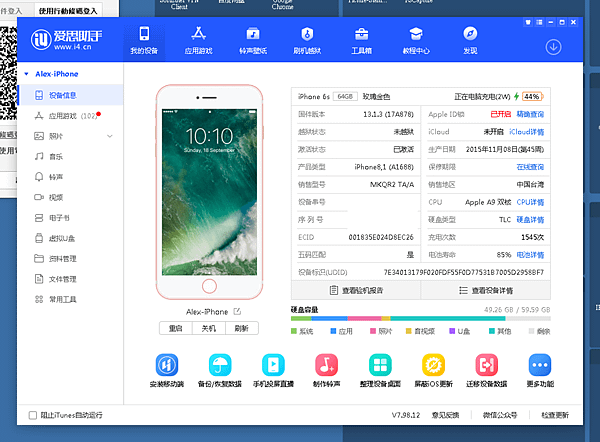Click the 刷新 refresh button
The width and height of the screenshot is (600, 442).
coord(241,328)
